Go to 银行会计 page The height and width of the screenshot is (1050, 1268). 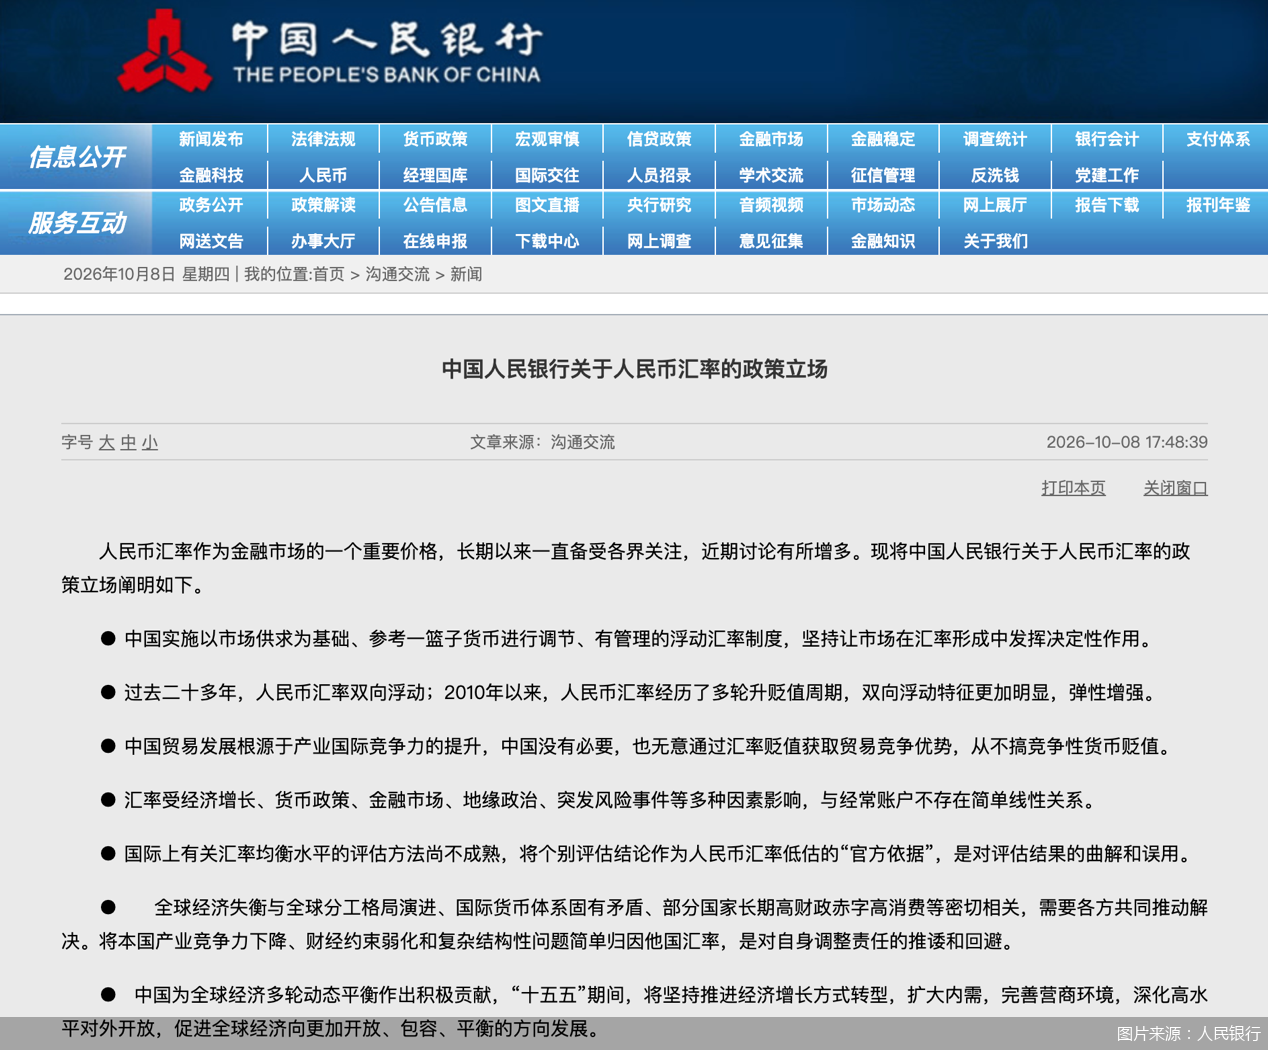[x=1107, y=140]
